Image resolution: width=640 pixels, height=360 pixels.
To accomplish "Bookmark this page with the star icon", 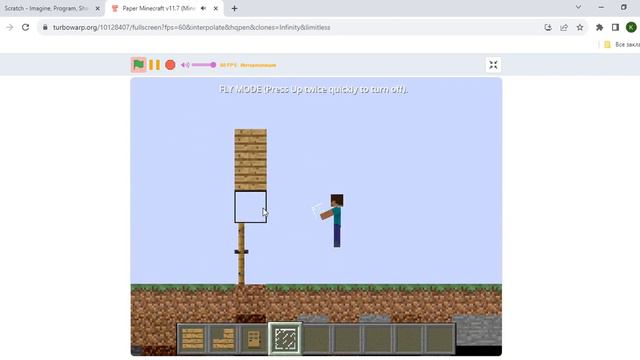I will [x=580, y=27].
